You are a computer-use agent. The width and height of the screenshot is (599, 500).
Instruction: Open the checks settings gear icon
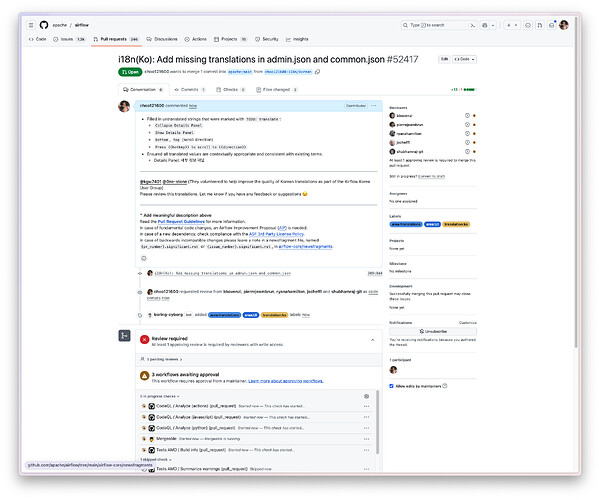coord(366,396)
